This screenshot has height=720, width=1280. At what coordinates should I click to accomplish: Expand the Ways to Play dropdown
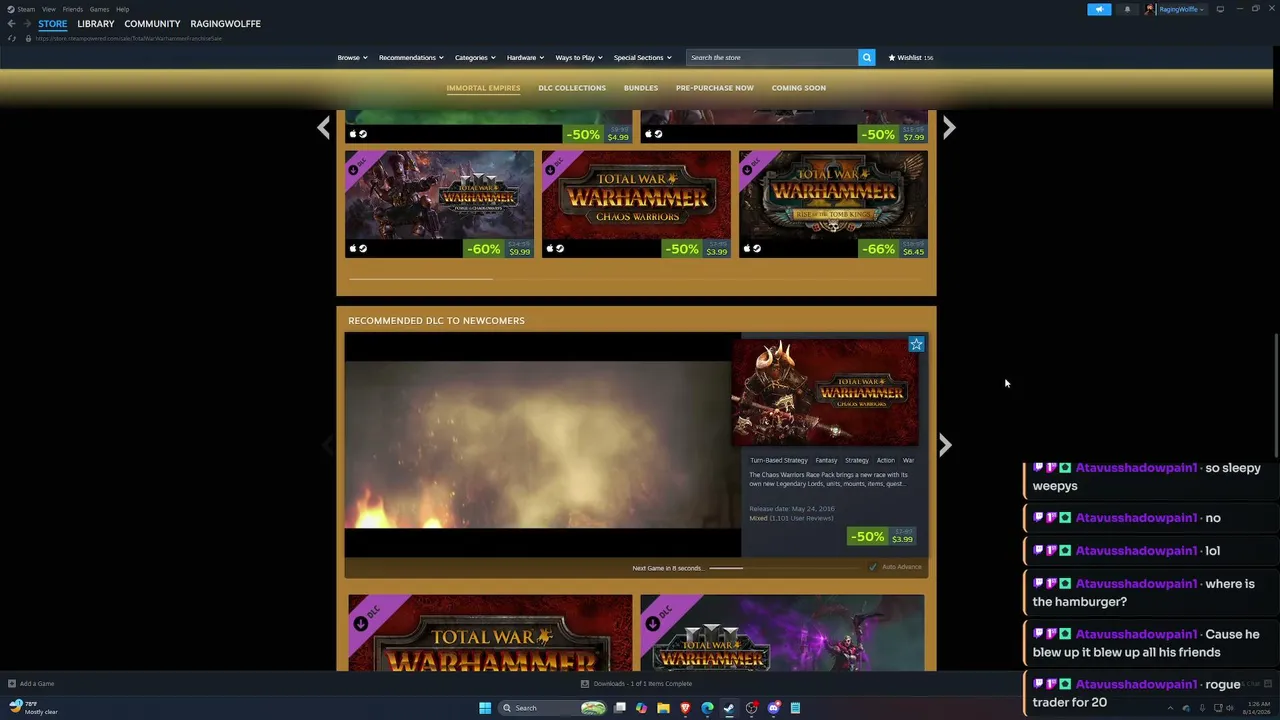pyautogui.click(x=579, y=57)
